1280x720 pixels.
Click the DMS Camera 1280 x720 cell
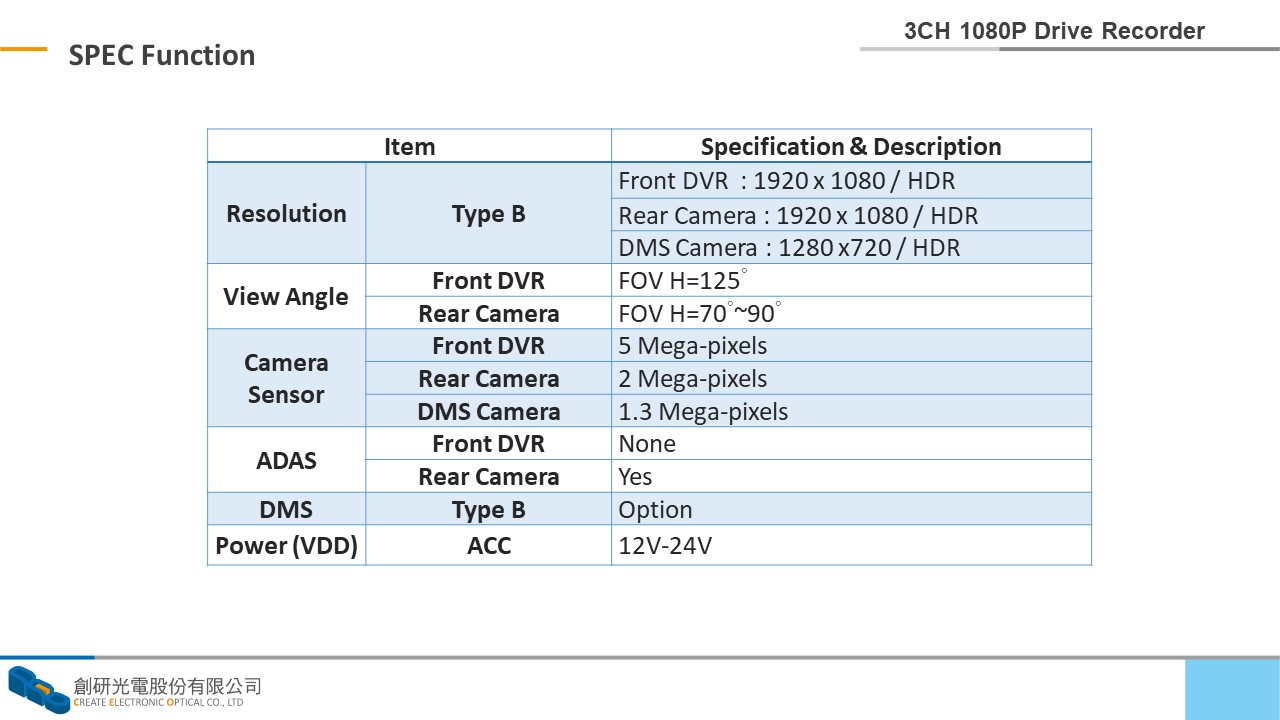(851, 247)
